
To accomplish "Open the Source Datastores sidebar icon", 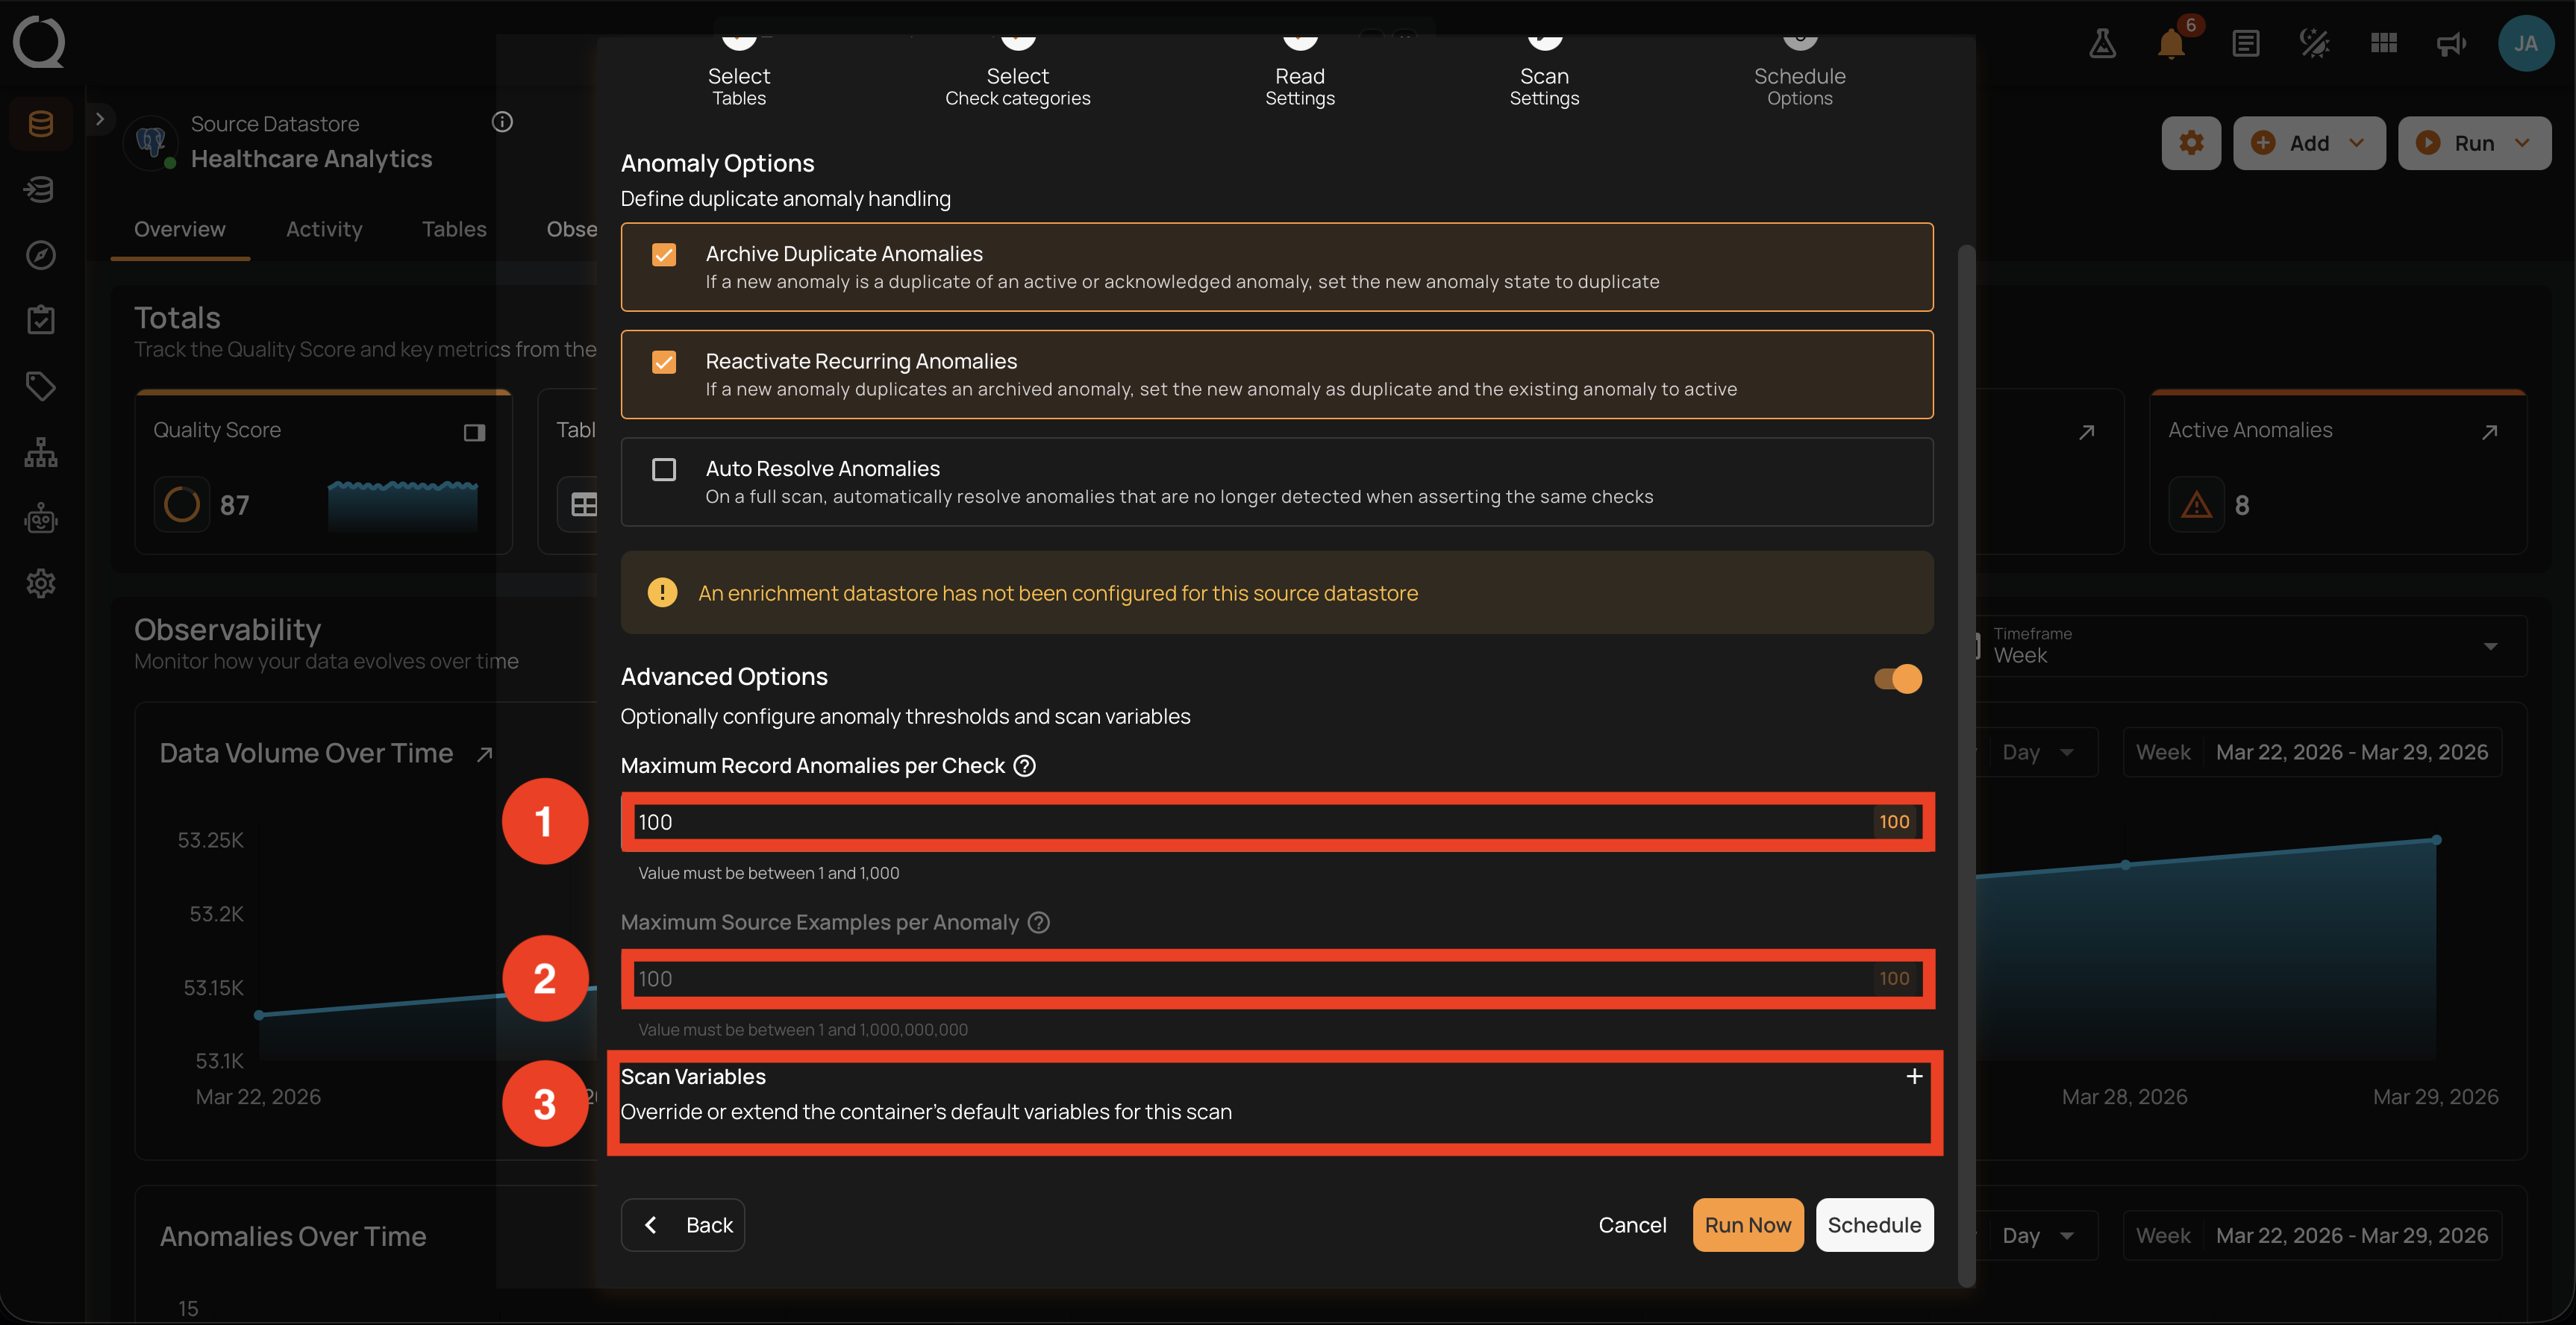I will click(41, 124).
